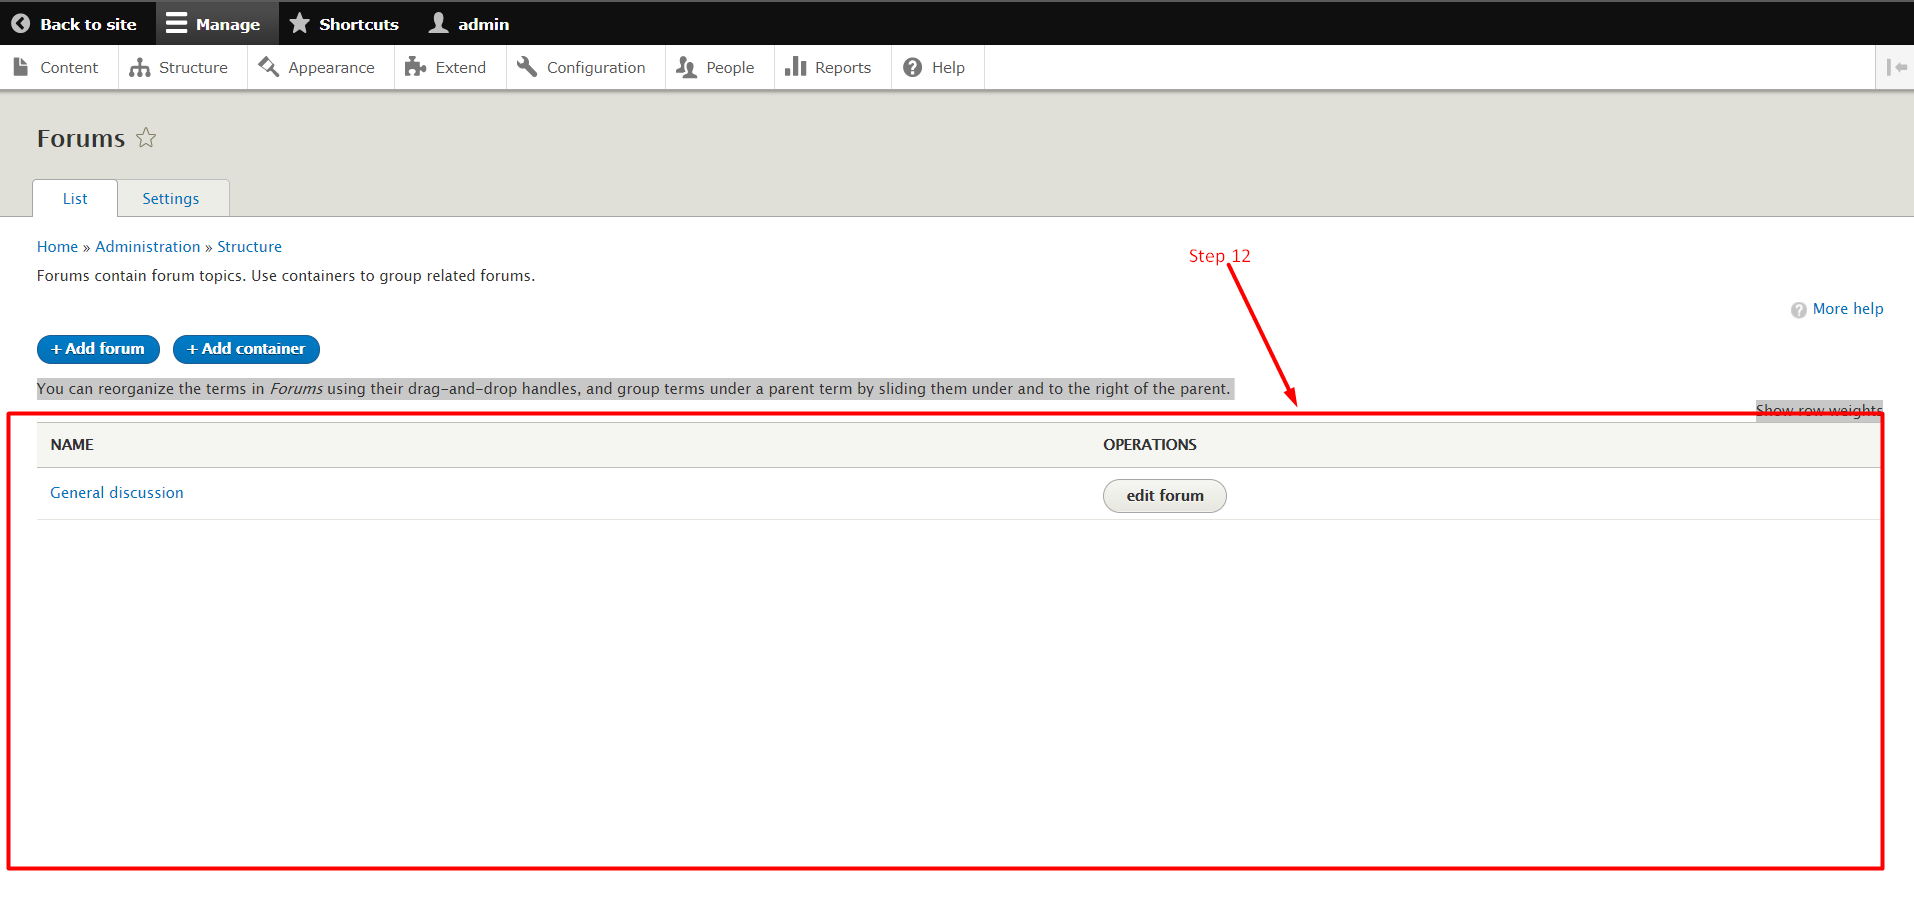
Task: Click the Add forum button
Action: [98, 349]
